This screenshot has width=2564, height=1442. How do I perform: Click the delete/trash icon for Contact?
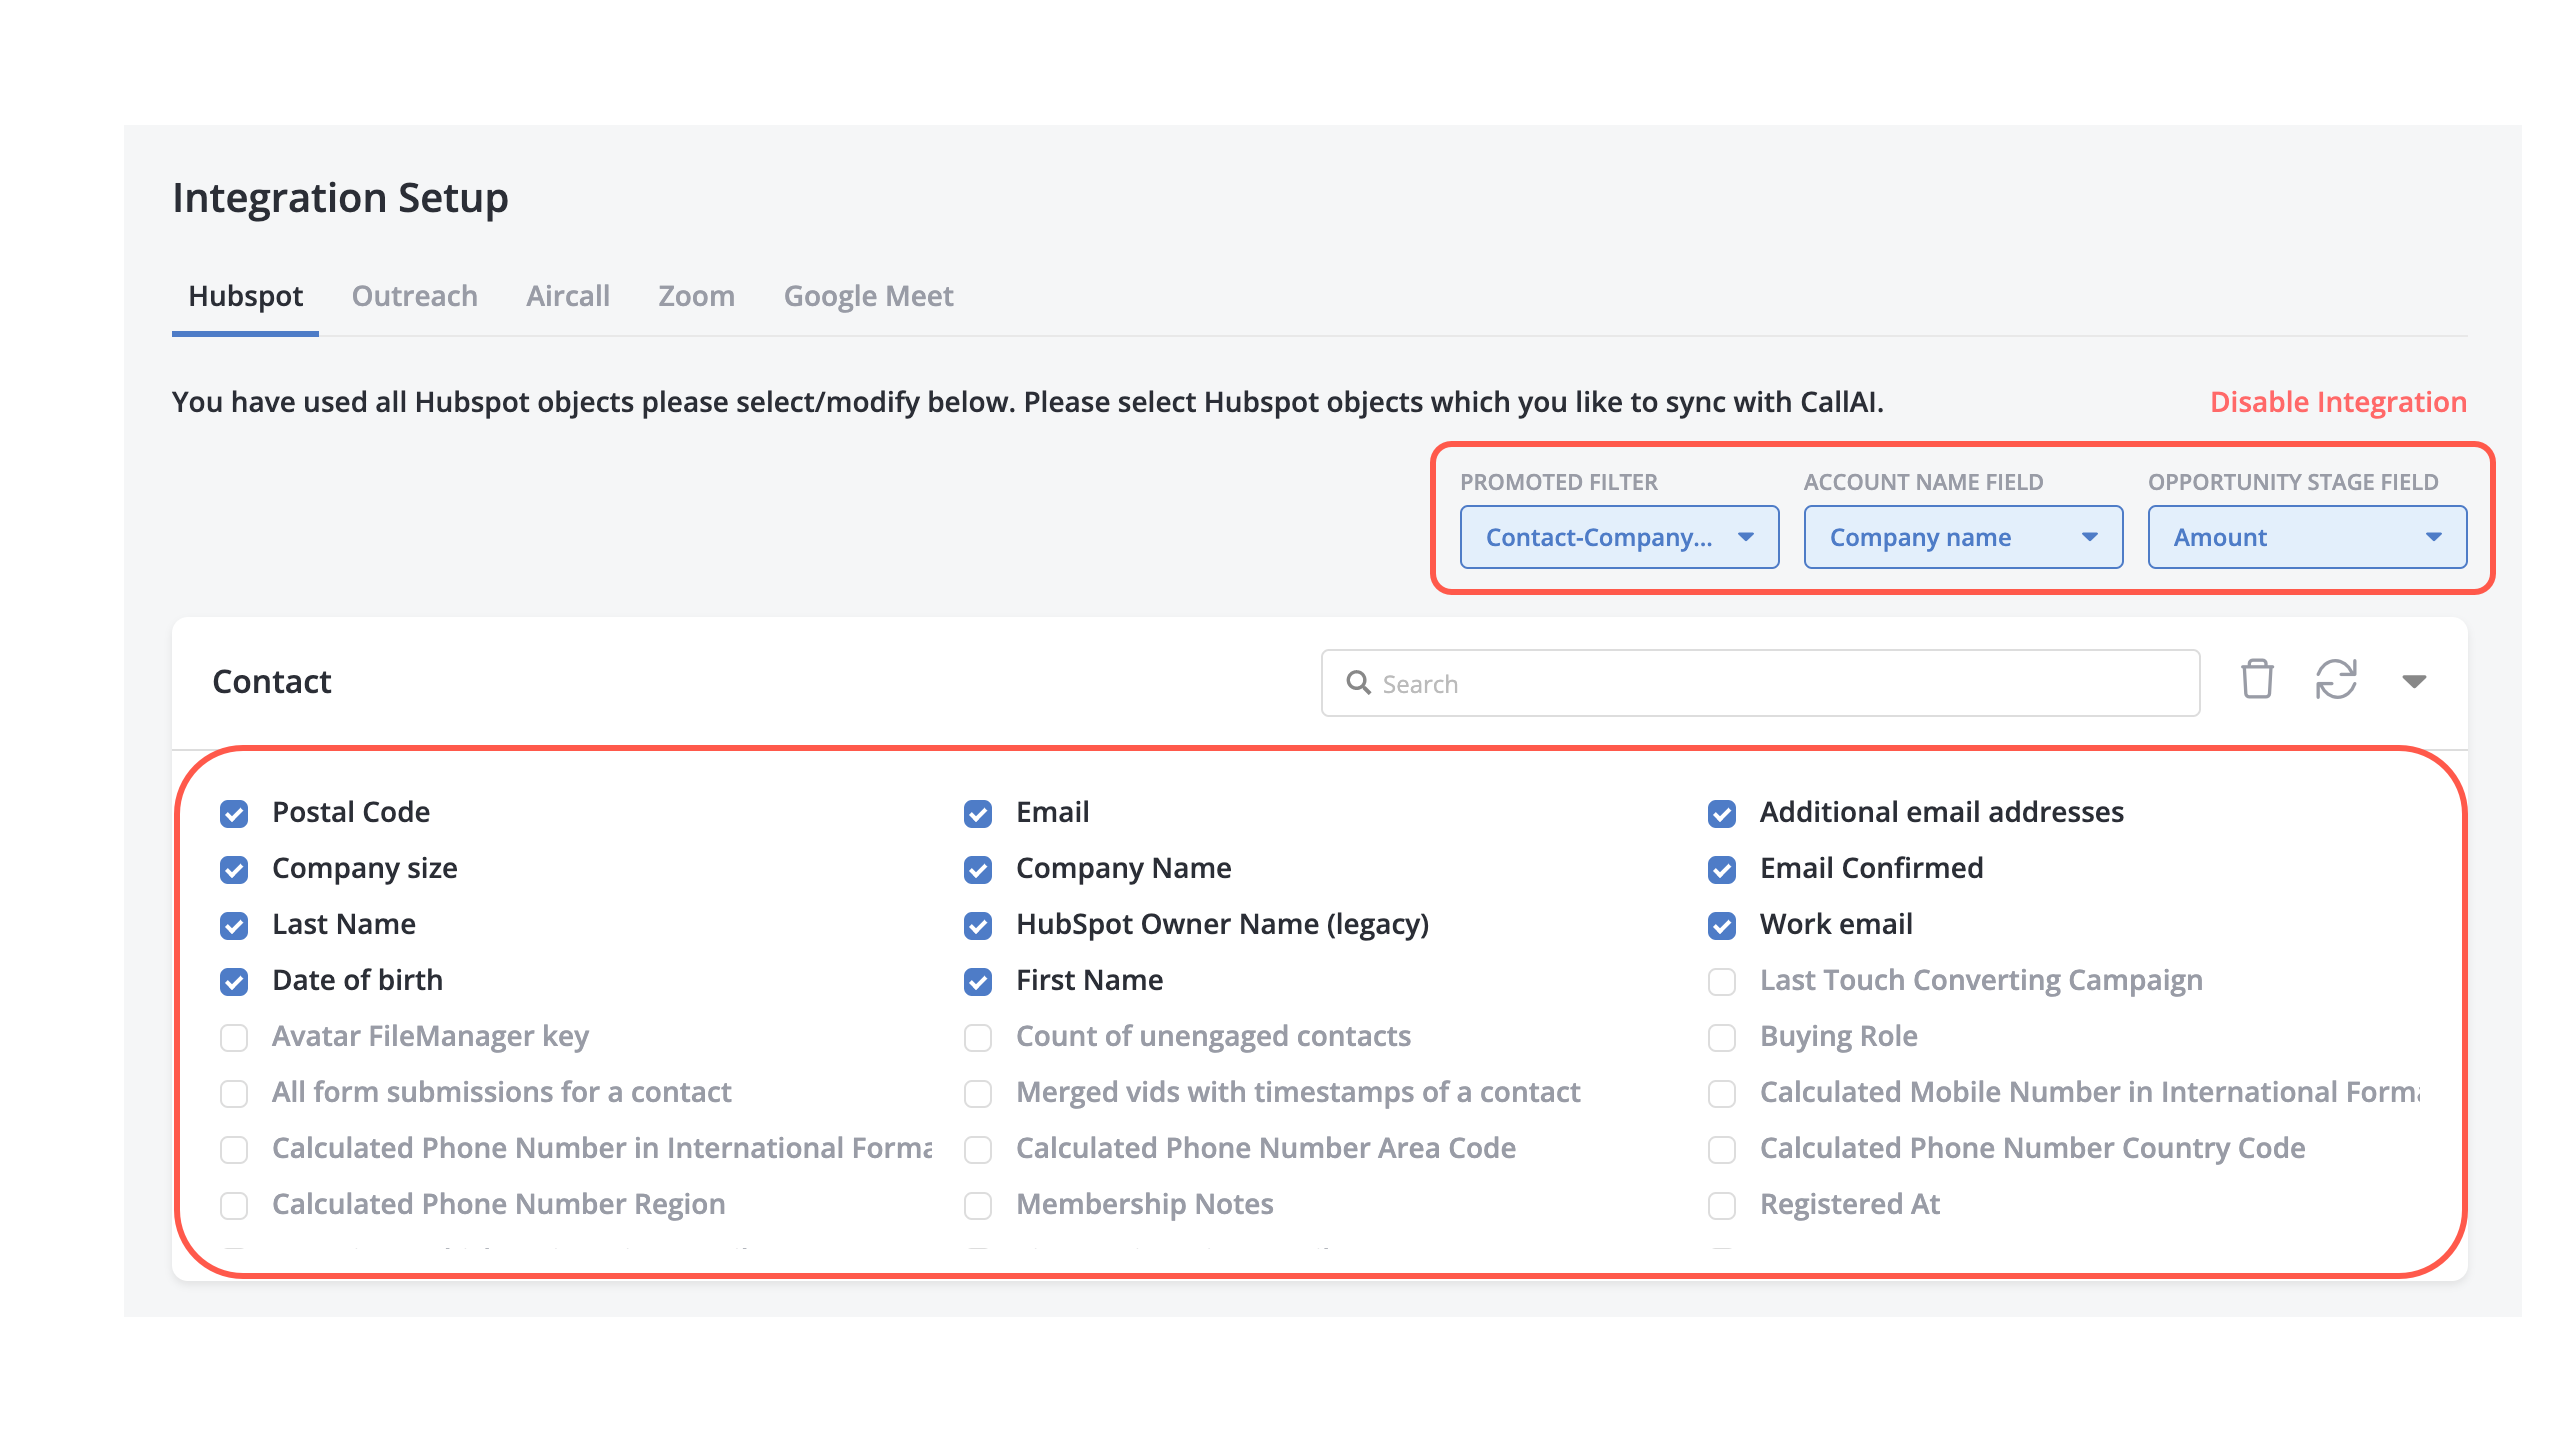tap(2259, 683)
